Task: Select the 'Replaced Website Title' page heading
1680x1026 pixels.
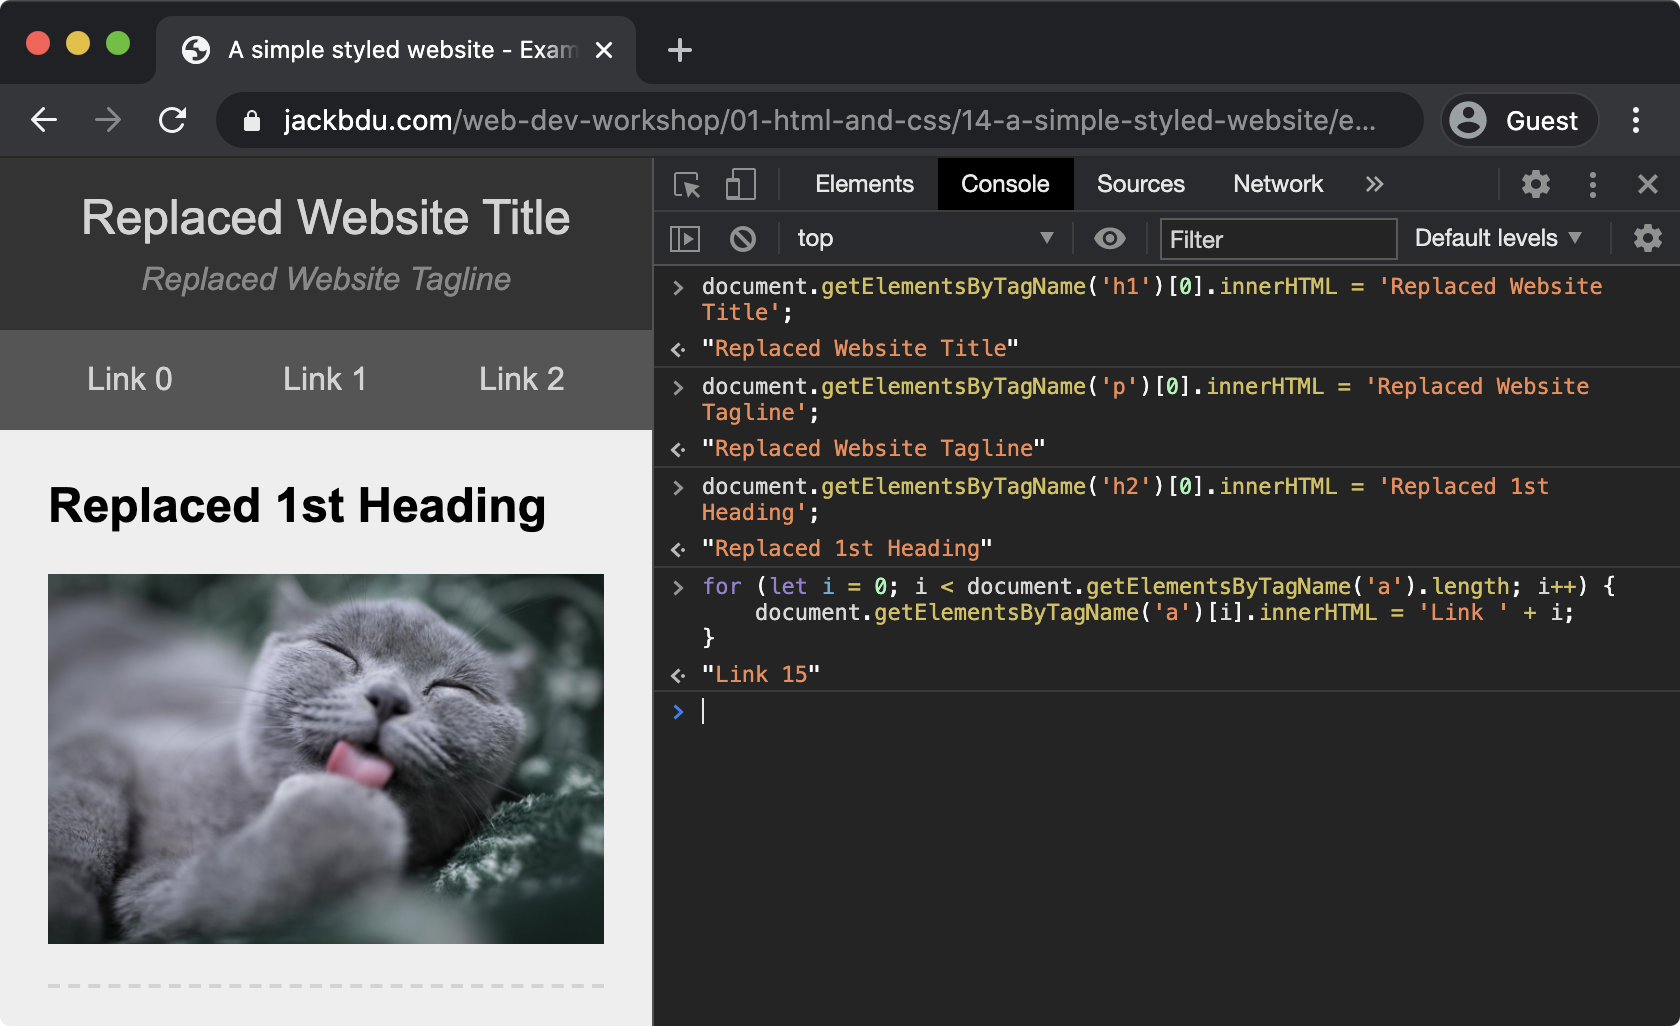Action: click(x=326, y=217)
